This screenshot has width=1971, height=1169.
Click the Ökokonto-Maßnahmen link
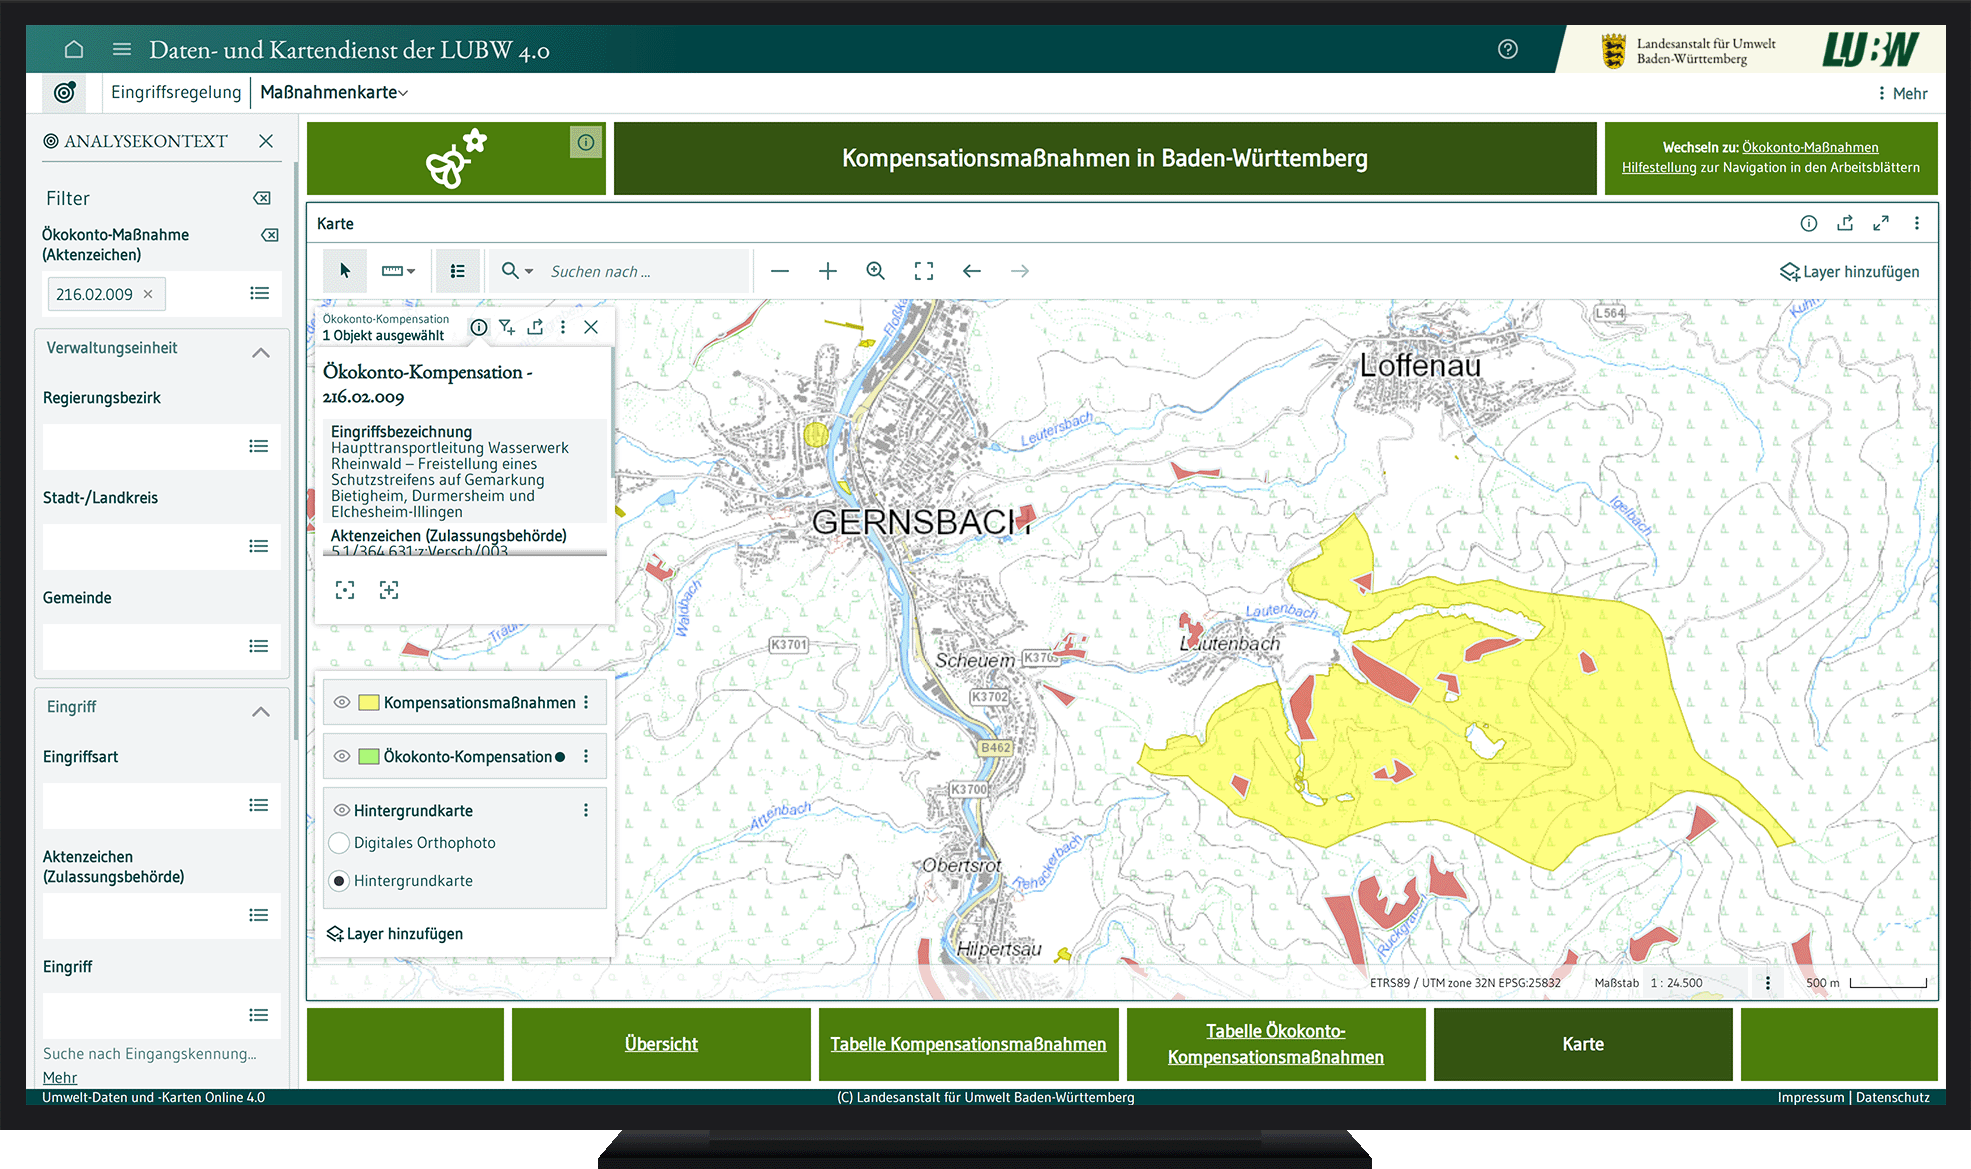coord(1809,147)
